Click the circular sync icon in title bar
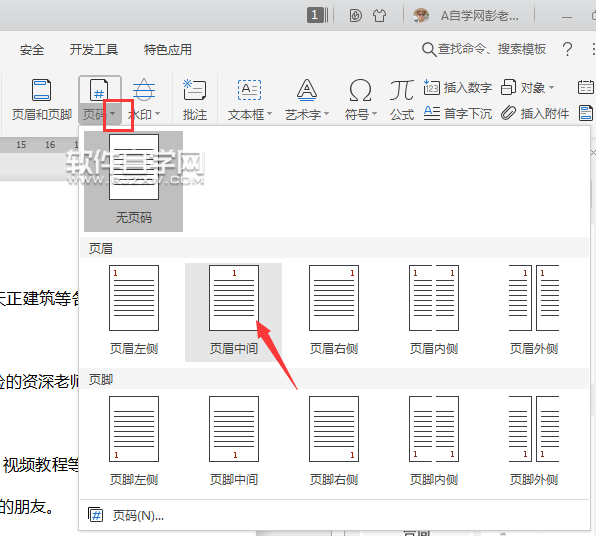The image size is (596, 536). click(x=355, y=16)
